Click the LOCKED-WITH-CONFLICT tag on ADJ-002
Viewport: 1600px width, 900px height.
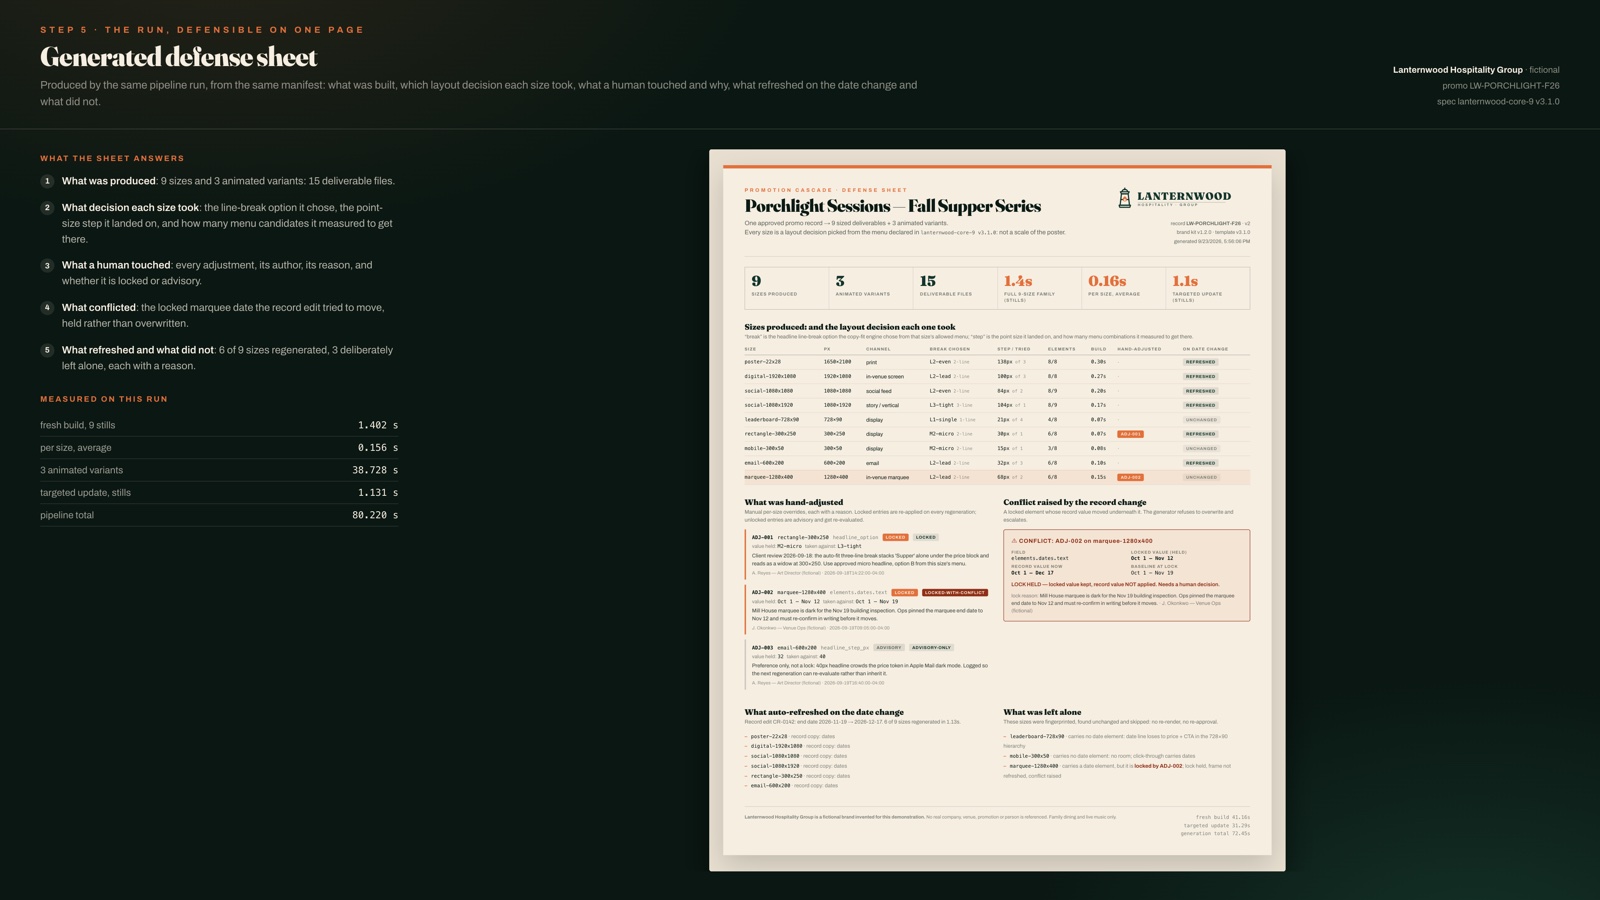(x=955, y=592)
